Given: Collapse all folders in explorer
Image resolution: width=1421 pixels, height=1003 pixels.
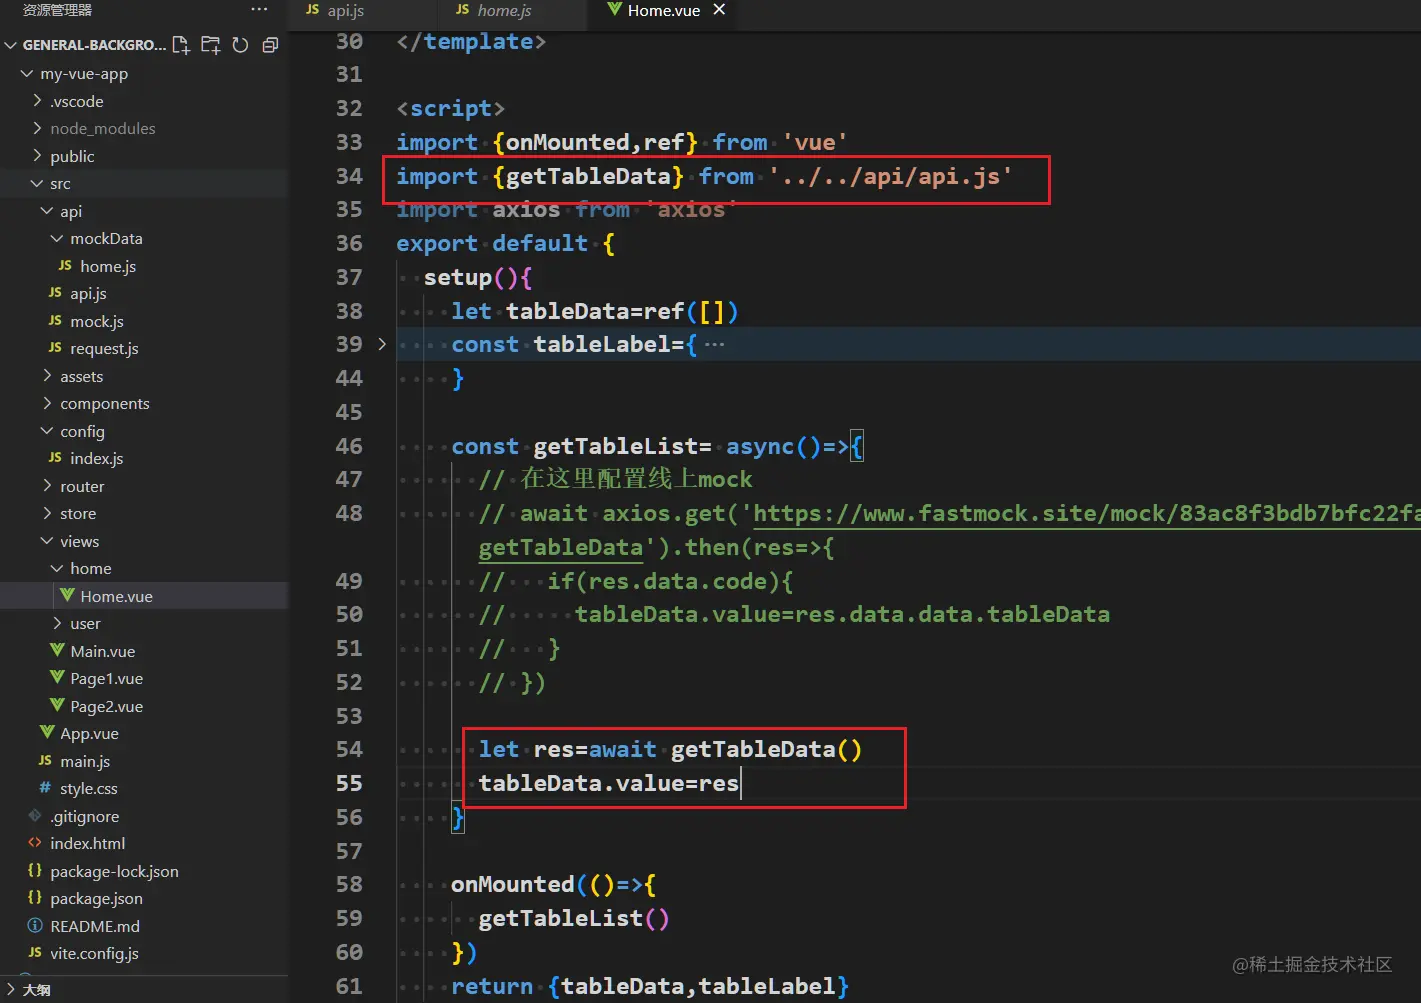Looking at the screenshot, I should coord(270,45).
